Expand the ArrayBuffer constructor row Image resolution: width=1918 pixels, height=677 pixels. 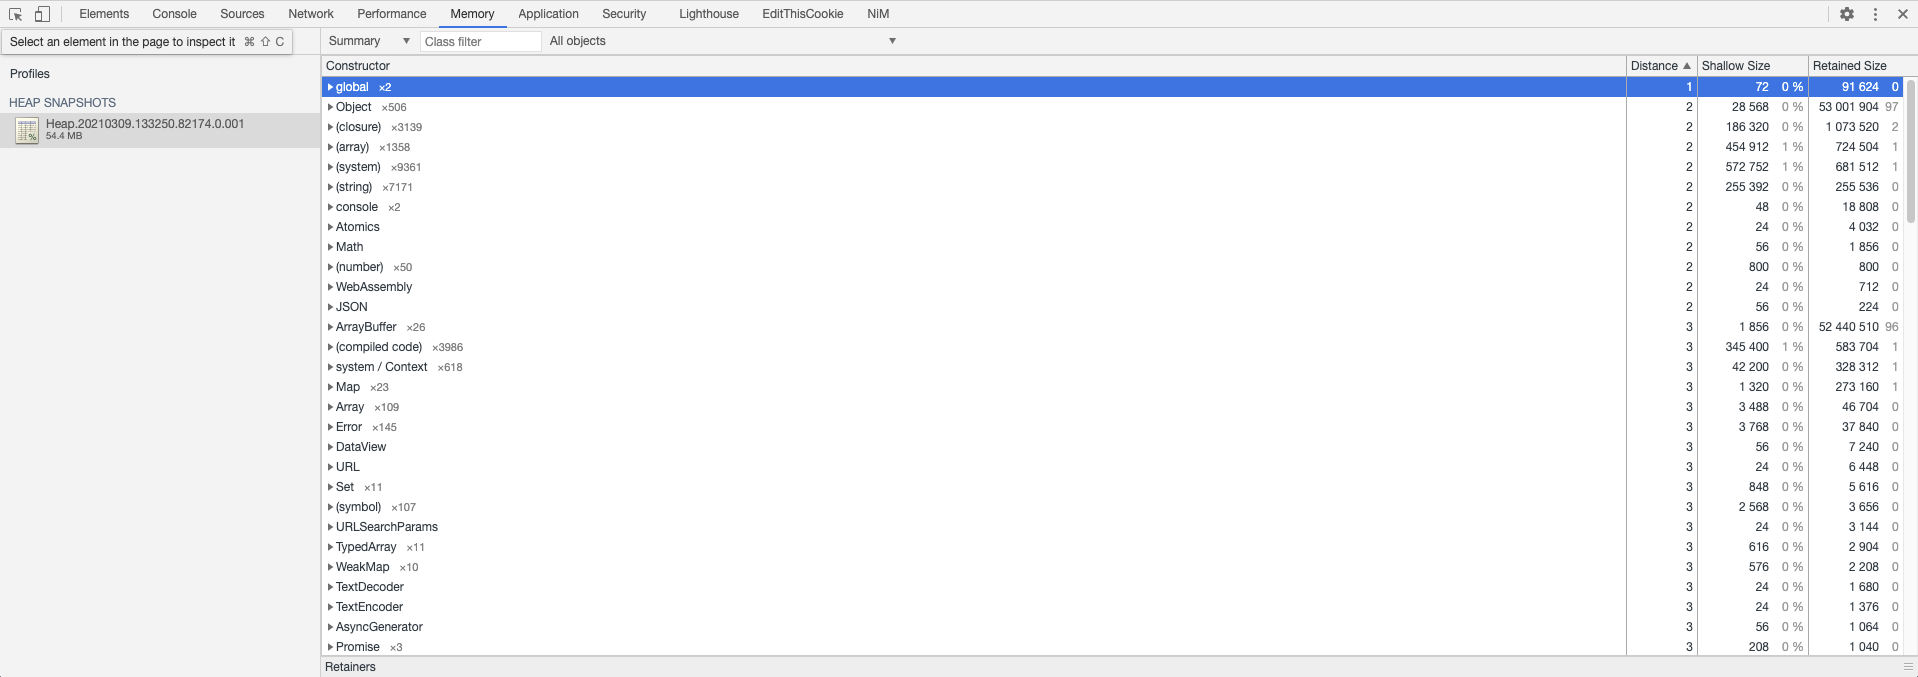(330, 327)
